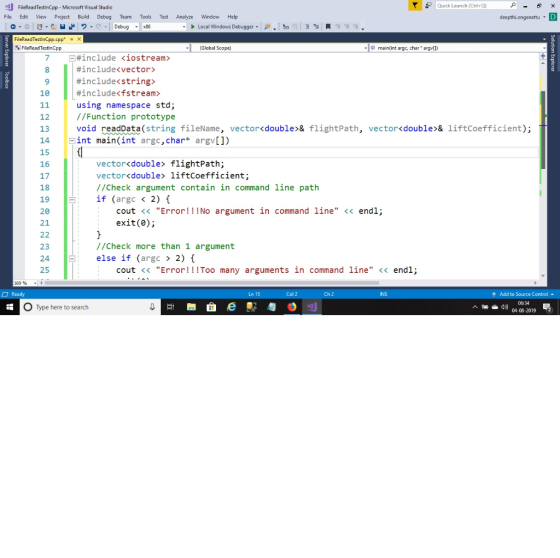
Task: Click the vertical scrollbar thumb
Action: (543, 130)
